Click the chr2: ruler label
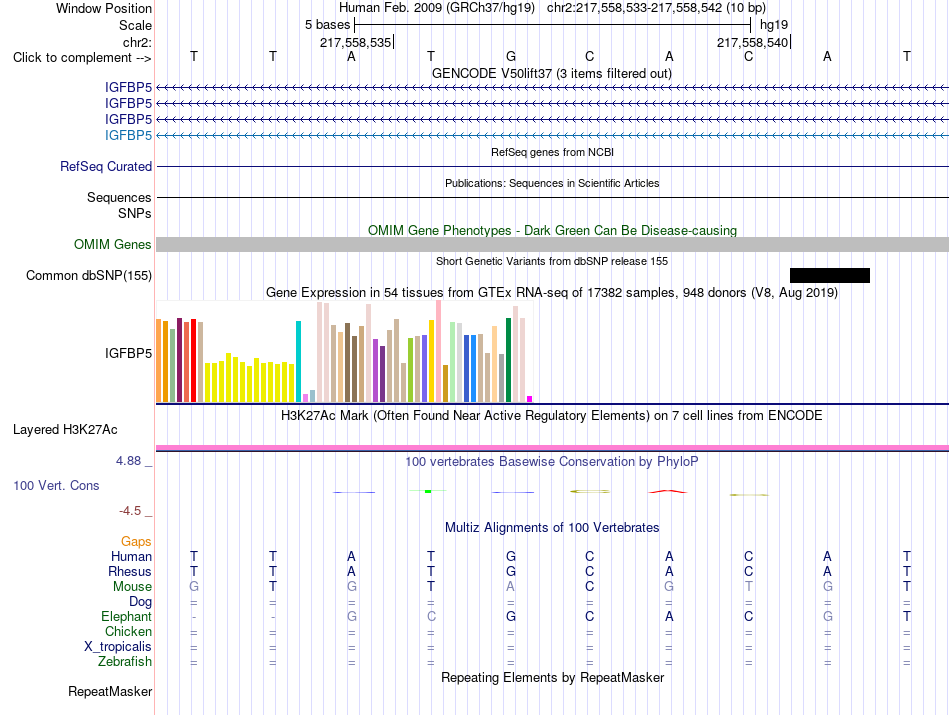950x715 pixels. [137, 42]
